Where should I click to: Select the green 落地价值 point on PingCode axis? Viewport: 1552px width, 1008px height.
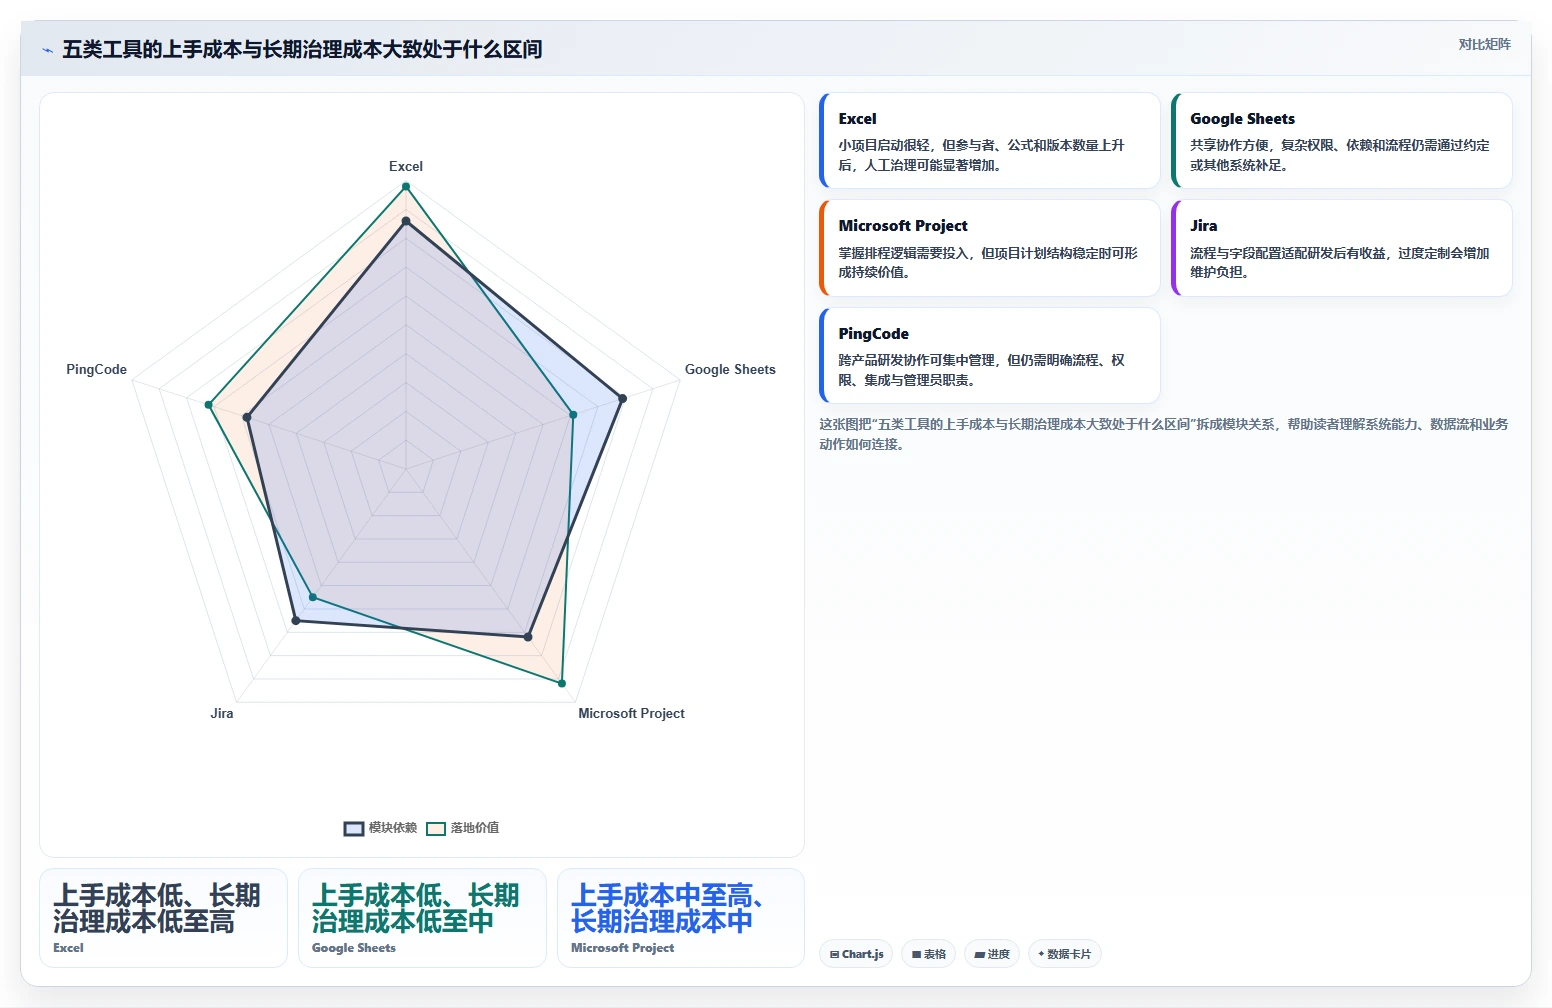[208, 405]
